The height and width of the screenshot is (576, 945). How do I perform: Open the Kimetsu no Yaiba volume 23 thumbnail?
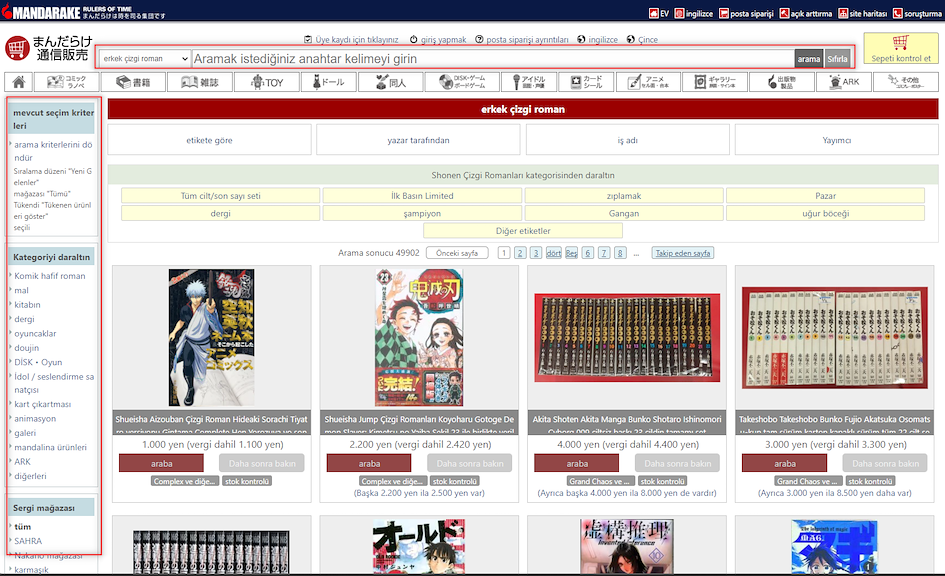click(x=419, y=337)
